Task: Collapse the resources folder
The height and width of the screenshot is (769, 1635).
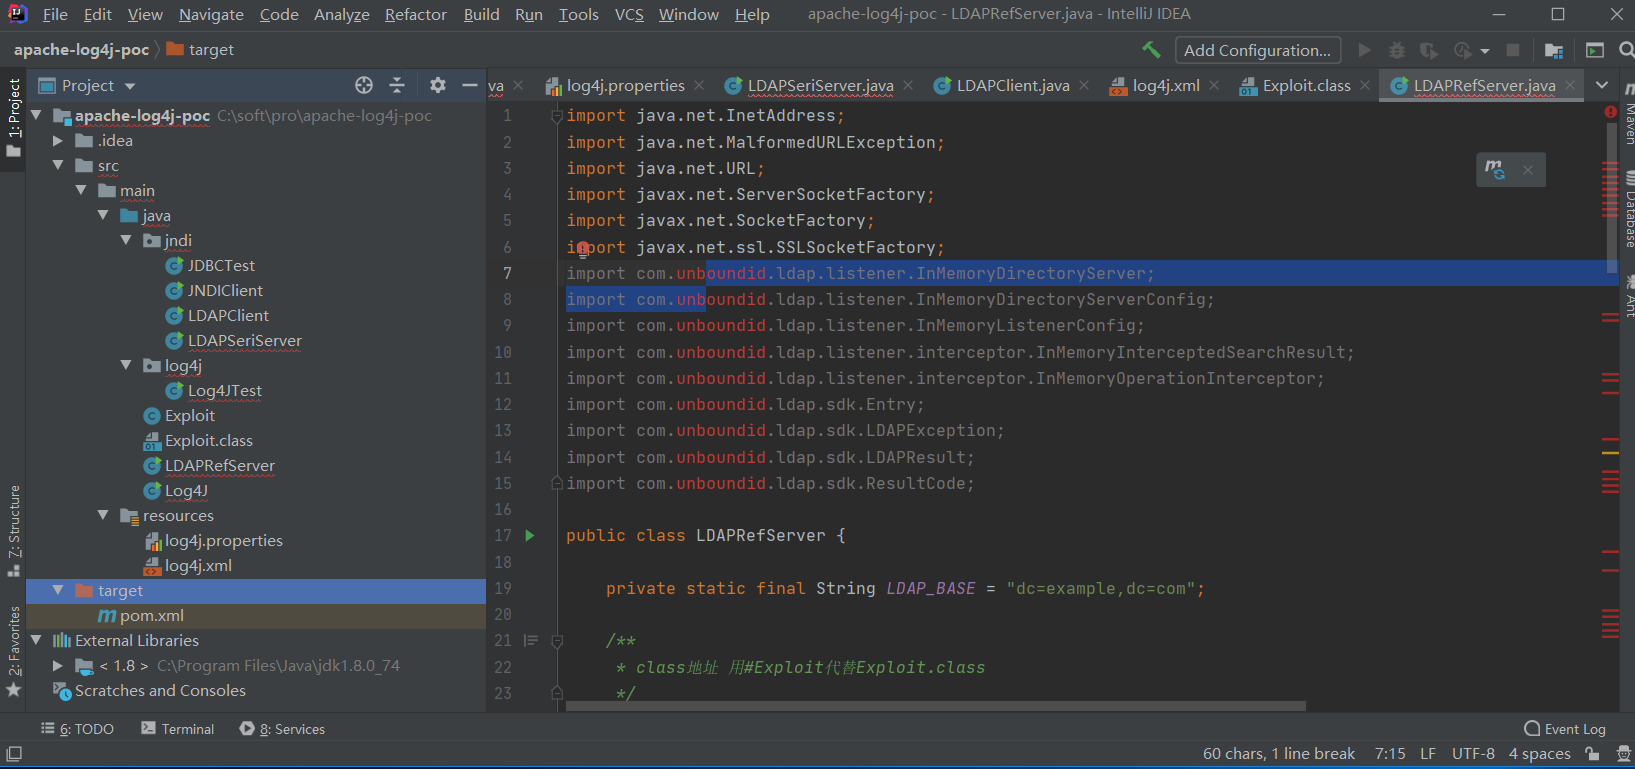Action: click(103, 515)
